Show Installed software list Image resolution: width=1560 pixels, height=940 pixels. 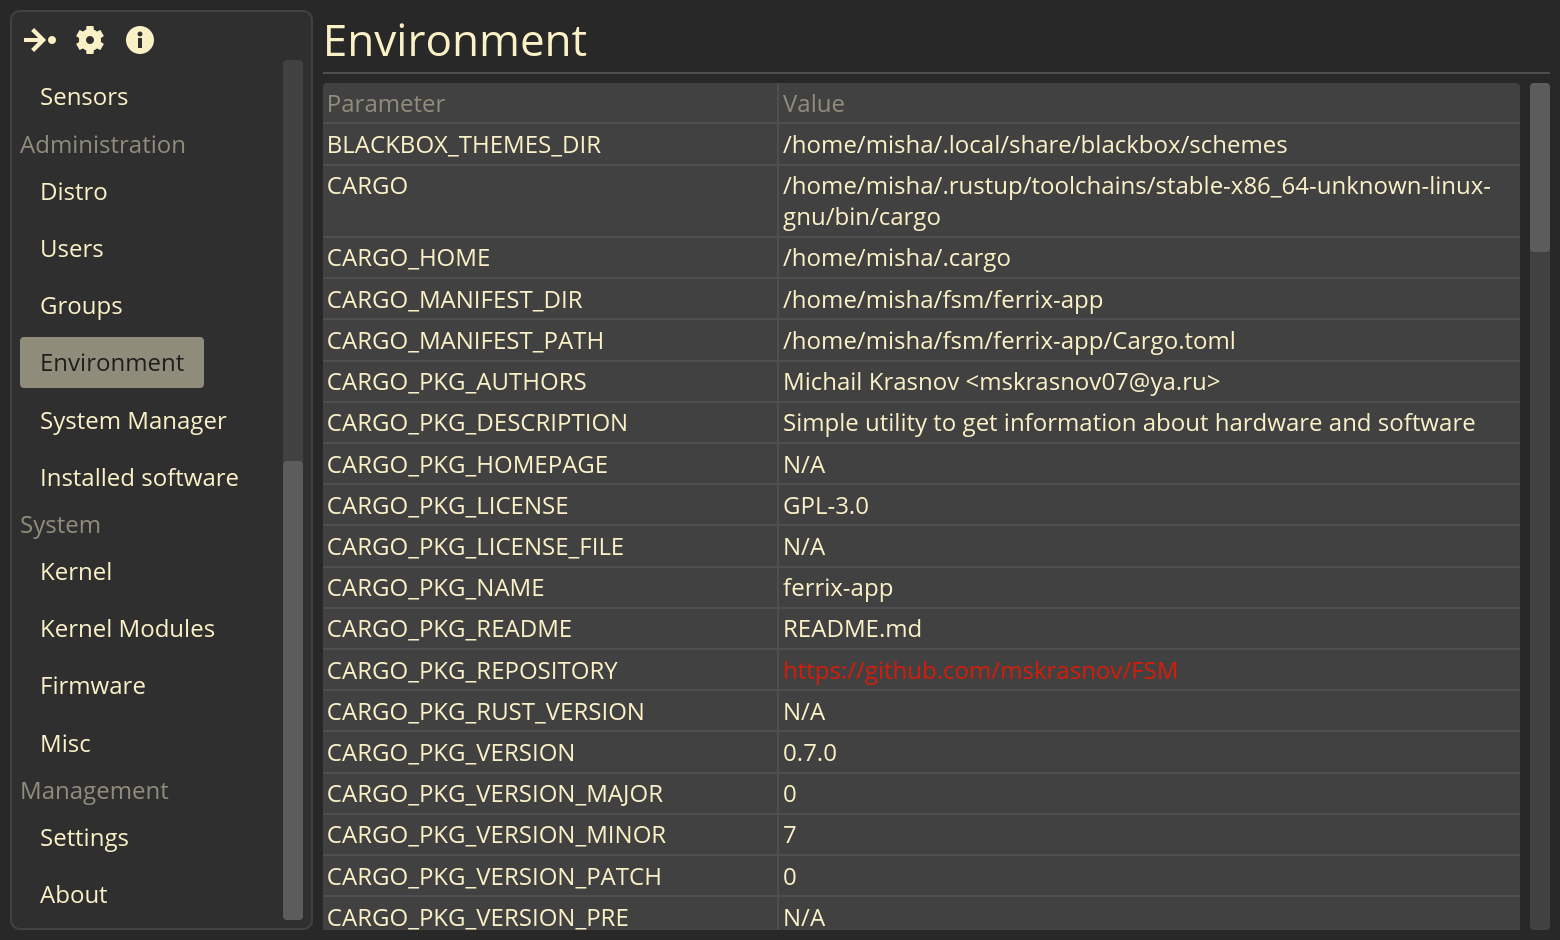pos(139,478)
